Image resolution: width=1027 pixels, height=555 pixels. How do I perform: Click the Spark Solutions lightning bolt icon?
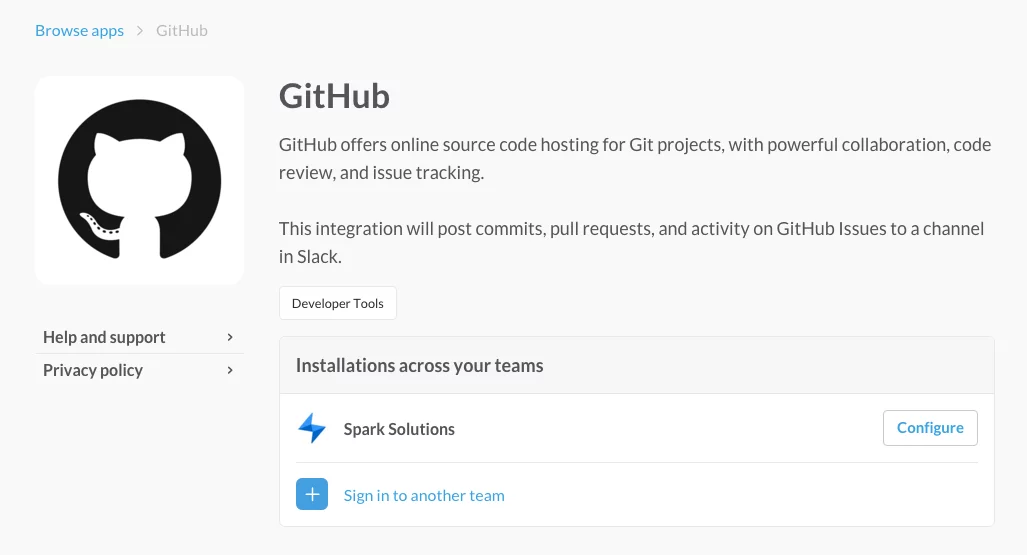click(312, 429)
